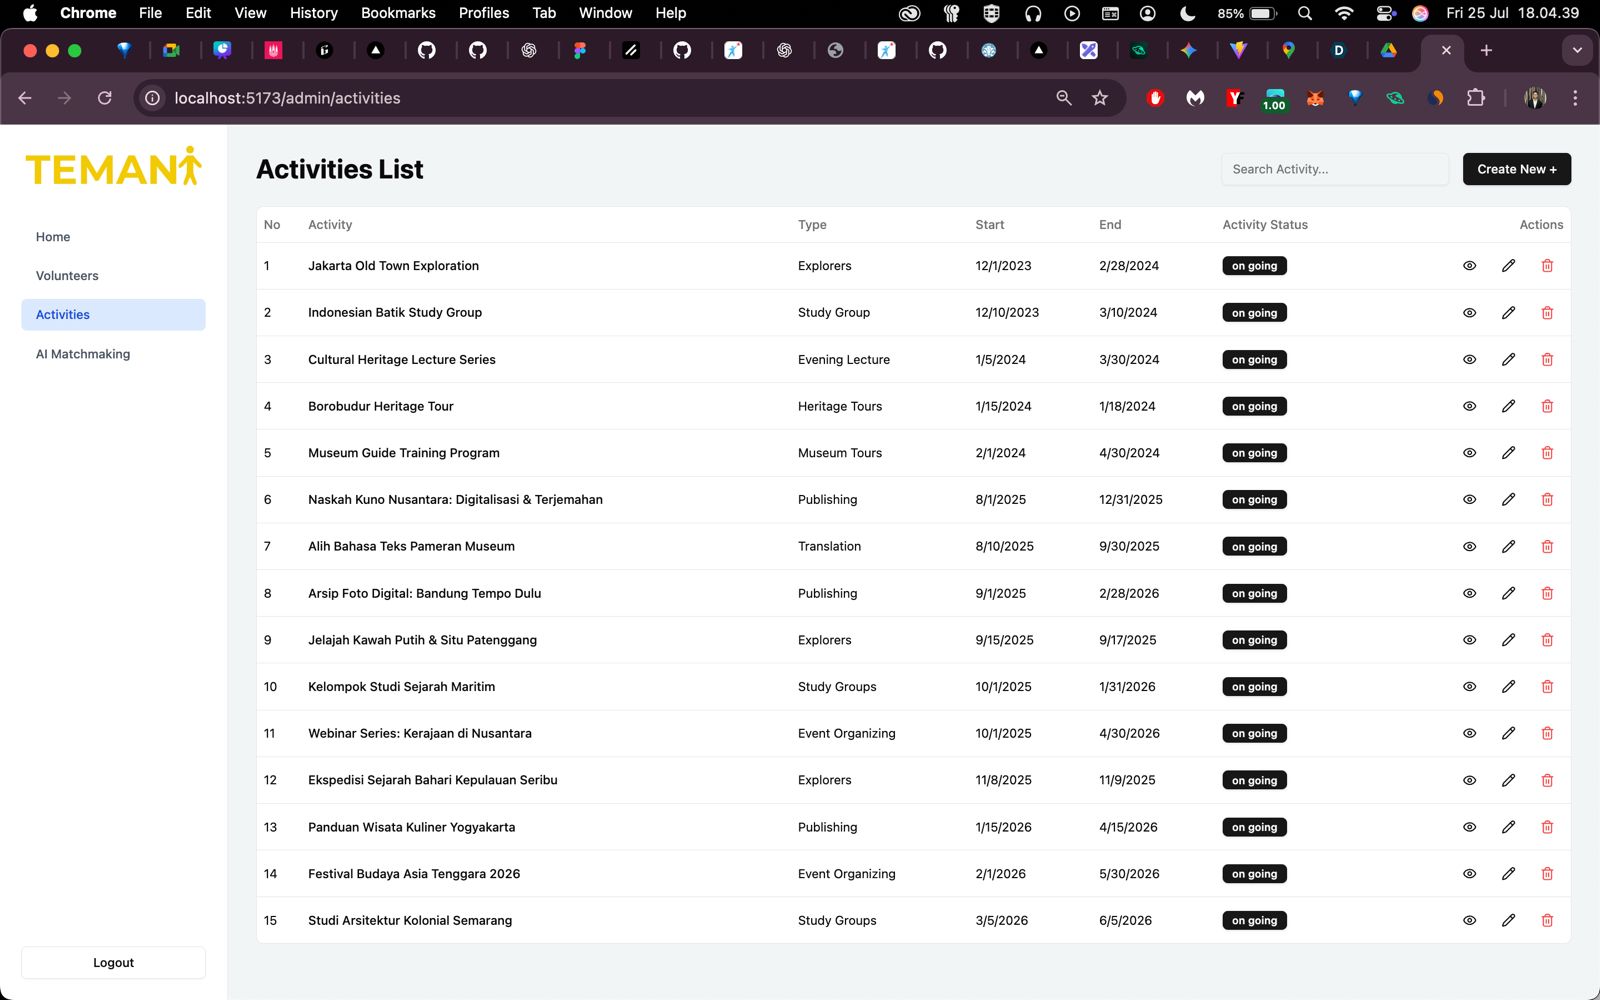View details of Jakarta Old Town Exploration
This screenshot has height=1000, width=1600.
tap(1469, 266)
